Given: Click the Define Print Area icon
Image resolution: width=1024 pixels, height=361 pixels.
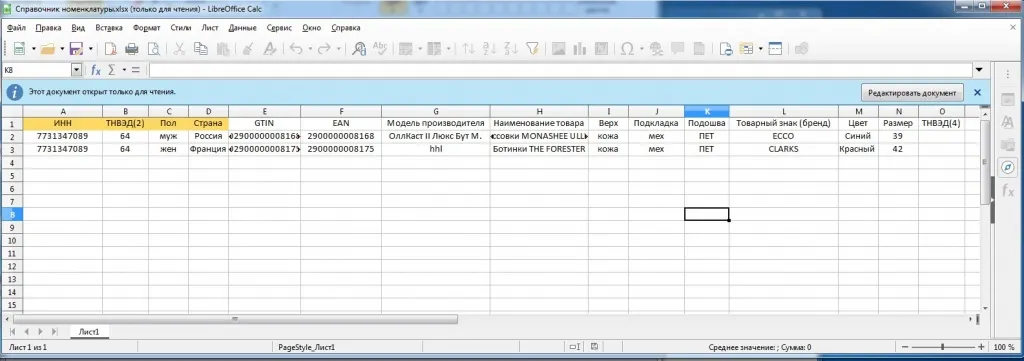Looking at the screenshot, I should [726, 49].
